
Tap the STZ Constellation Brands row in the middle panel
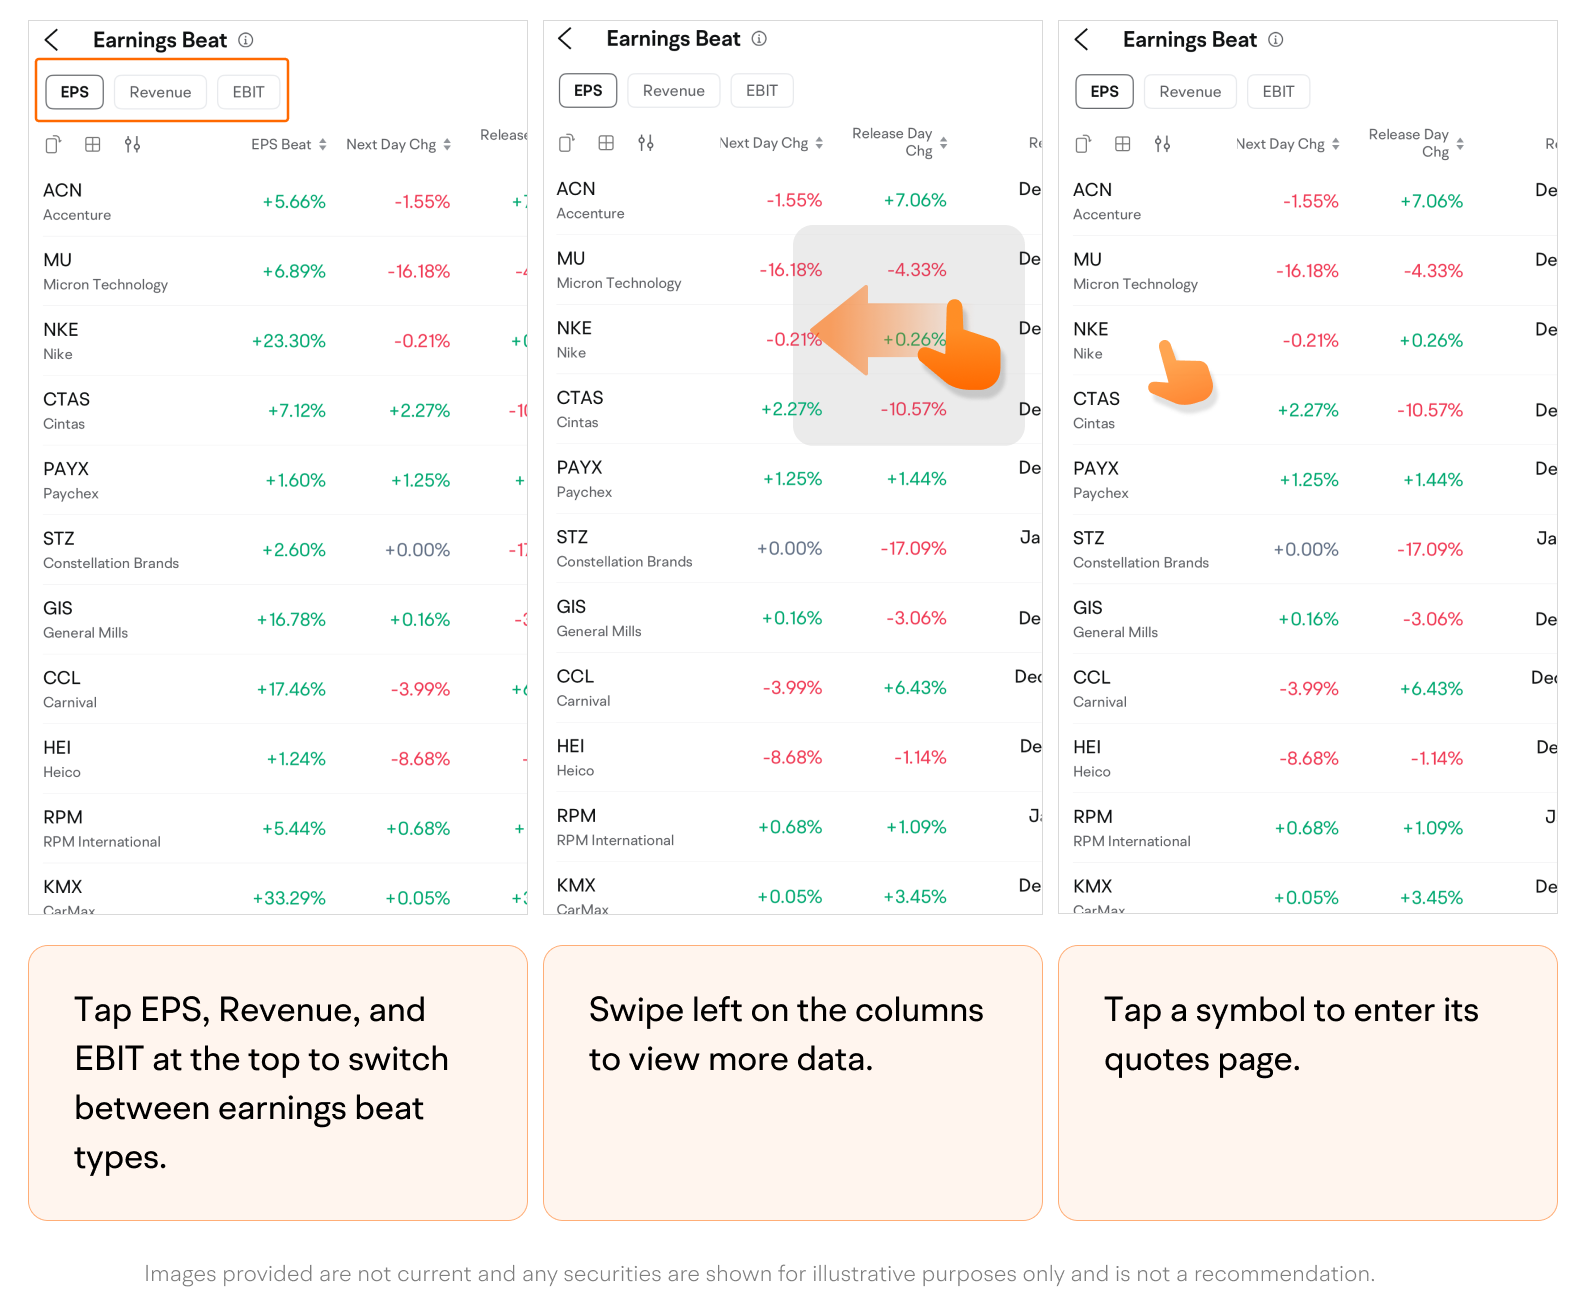(624, 548)
